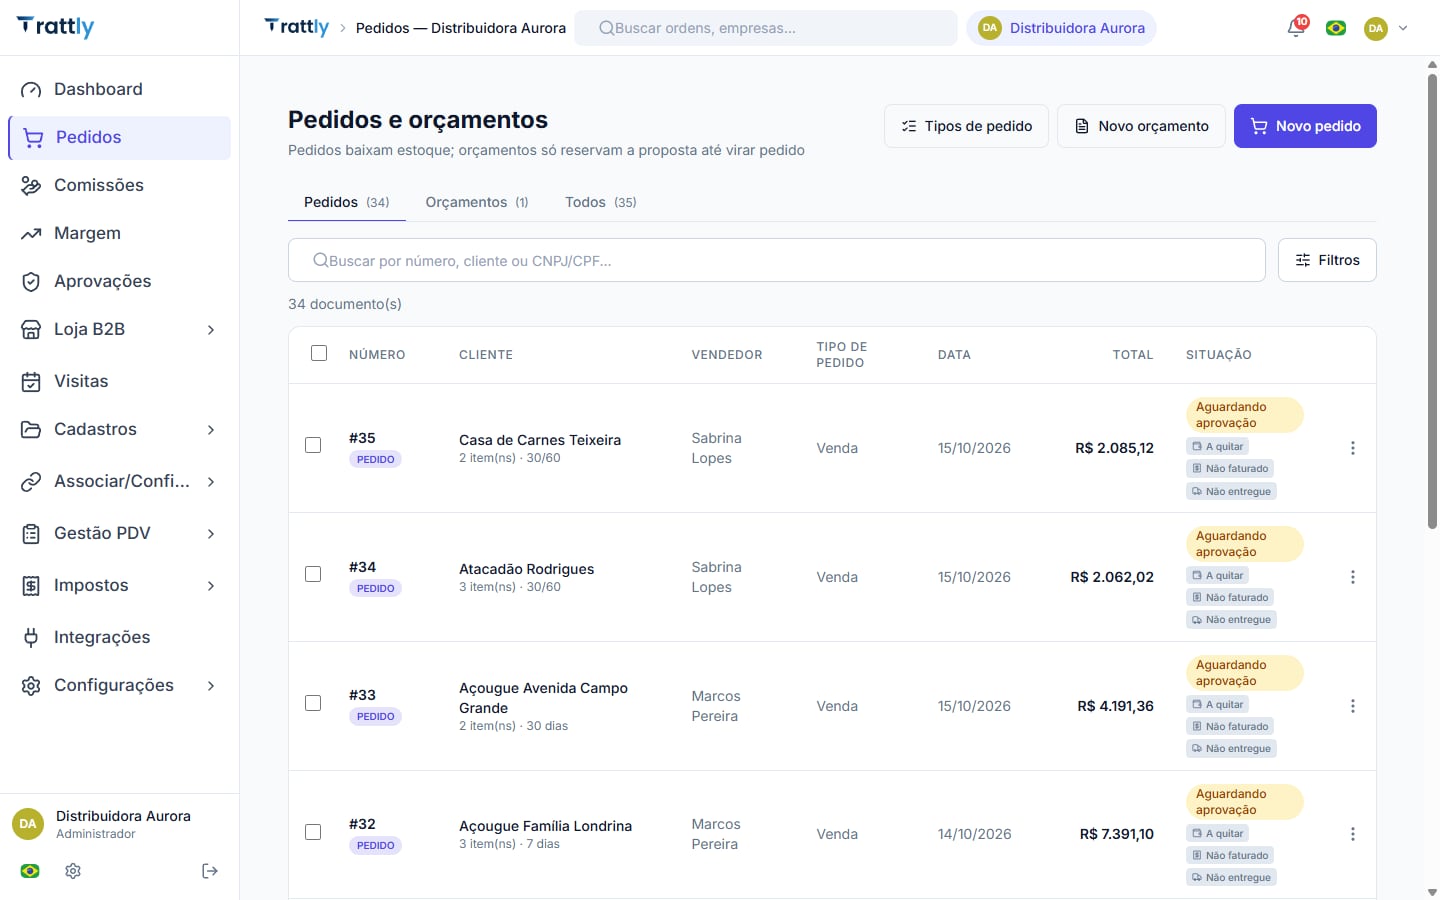Switch to the Todos (35) tab
Screen dimensions: 1440x900
coord(600,202)
